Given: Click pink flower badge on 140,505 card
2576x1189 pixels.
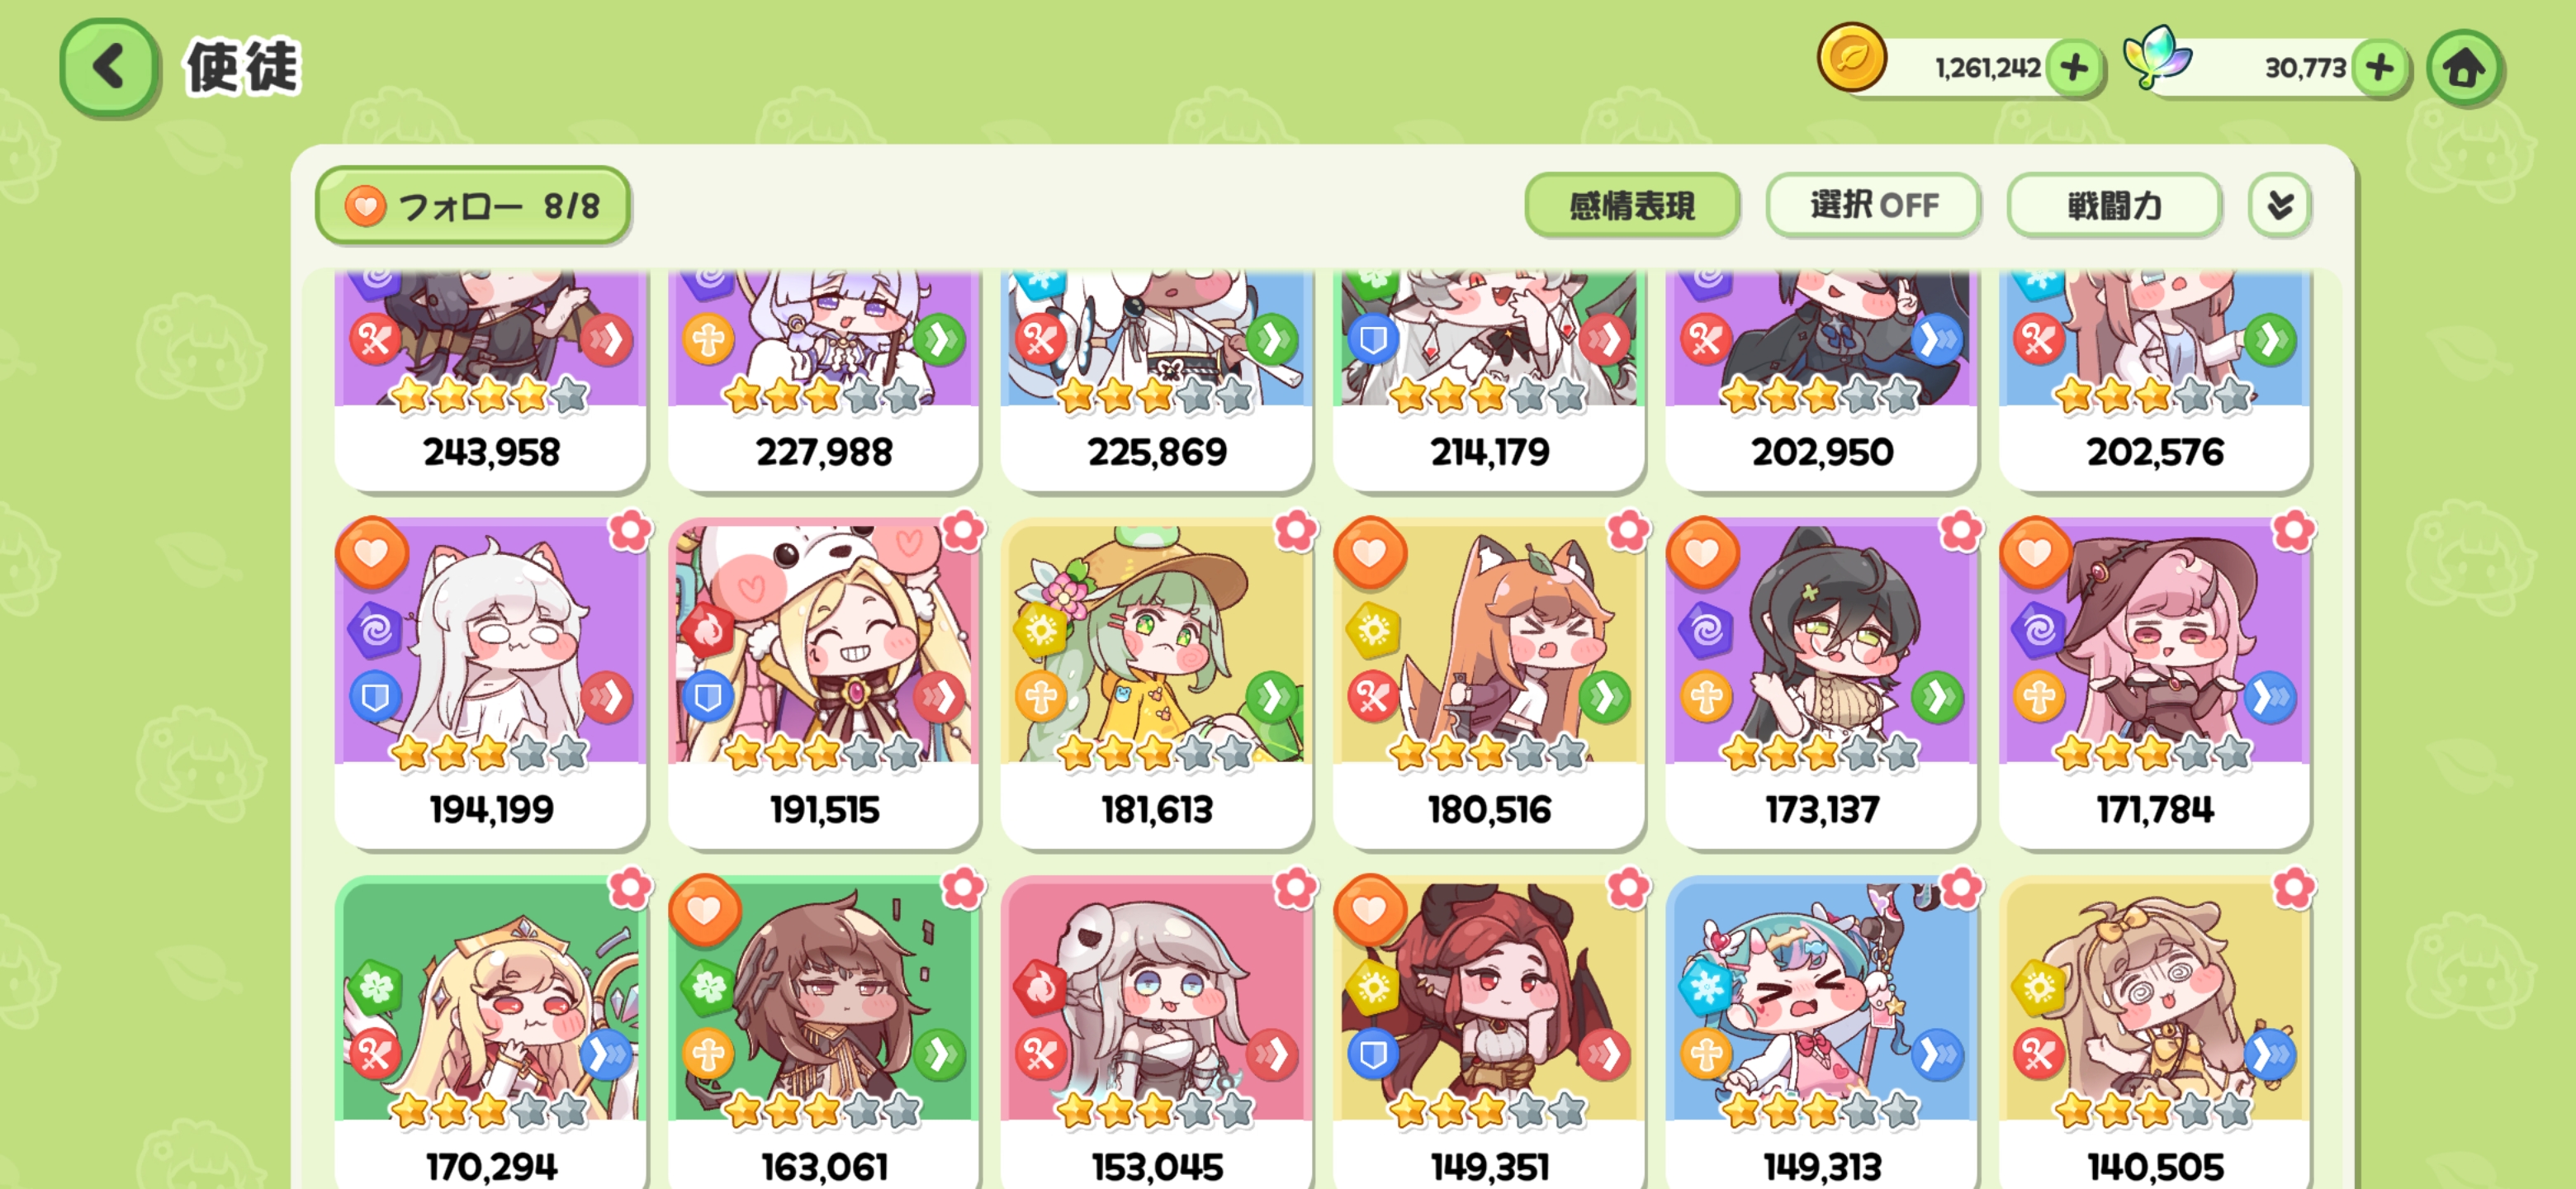Looking at the screenshot, I should pos(2293,887).
